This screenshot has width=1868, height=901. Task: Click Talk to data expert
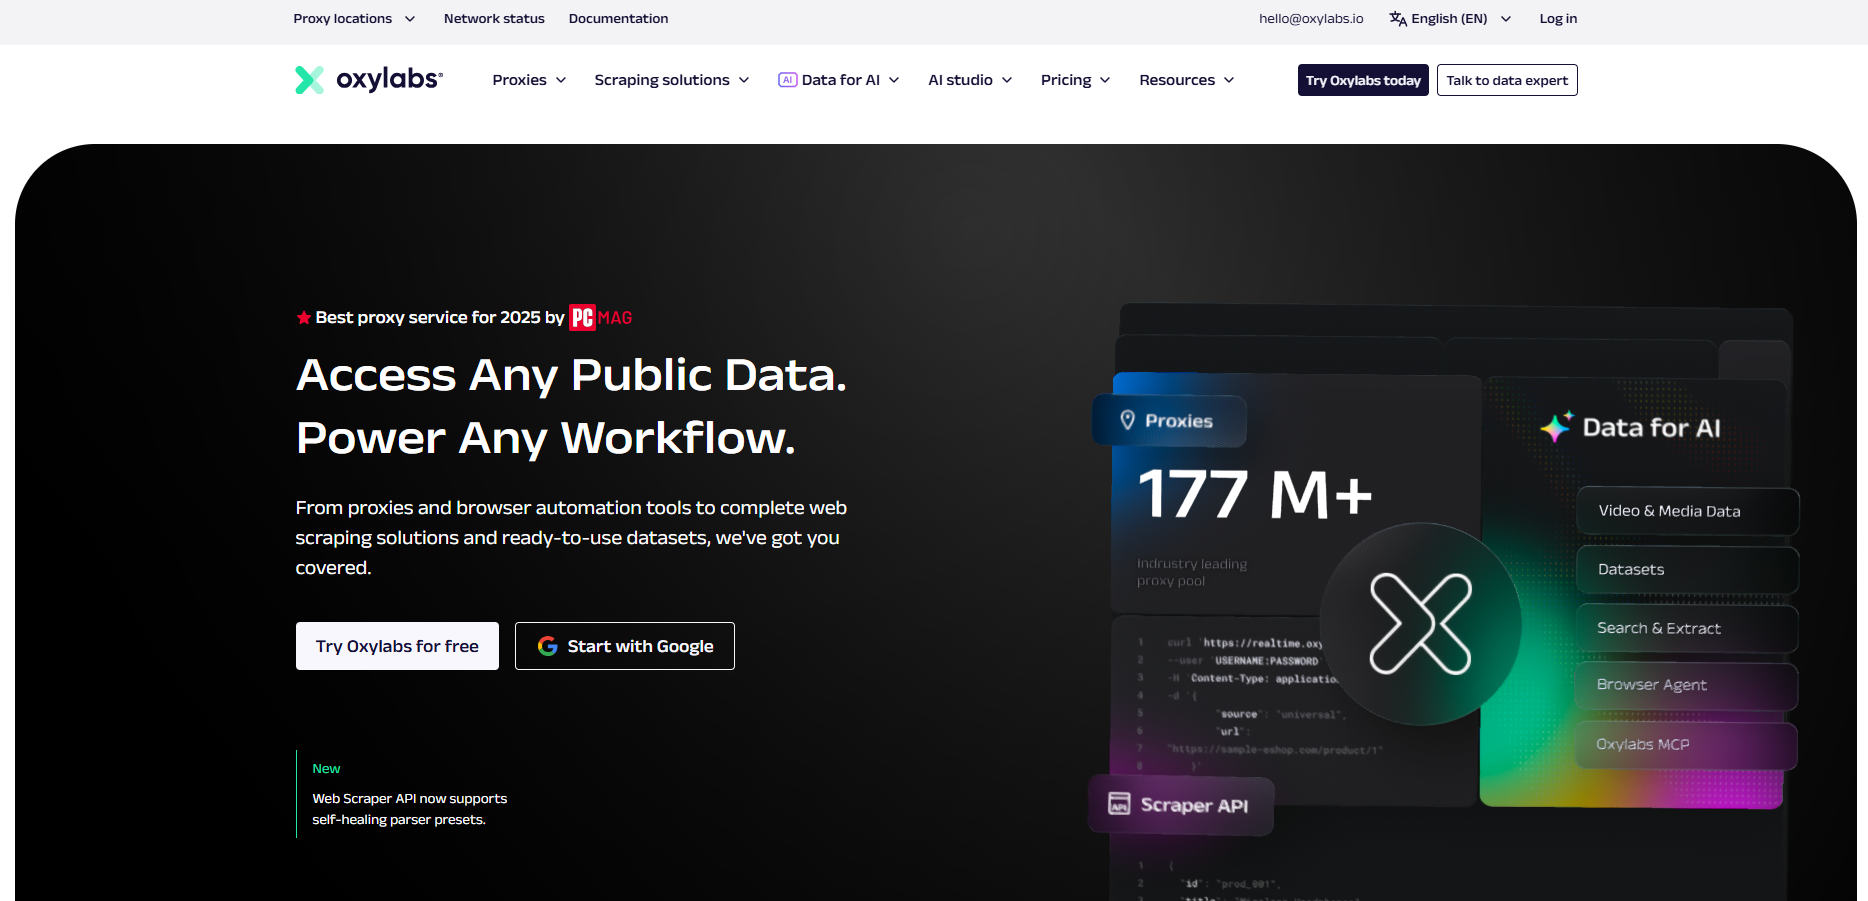click(x=1506, y=79)
